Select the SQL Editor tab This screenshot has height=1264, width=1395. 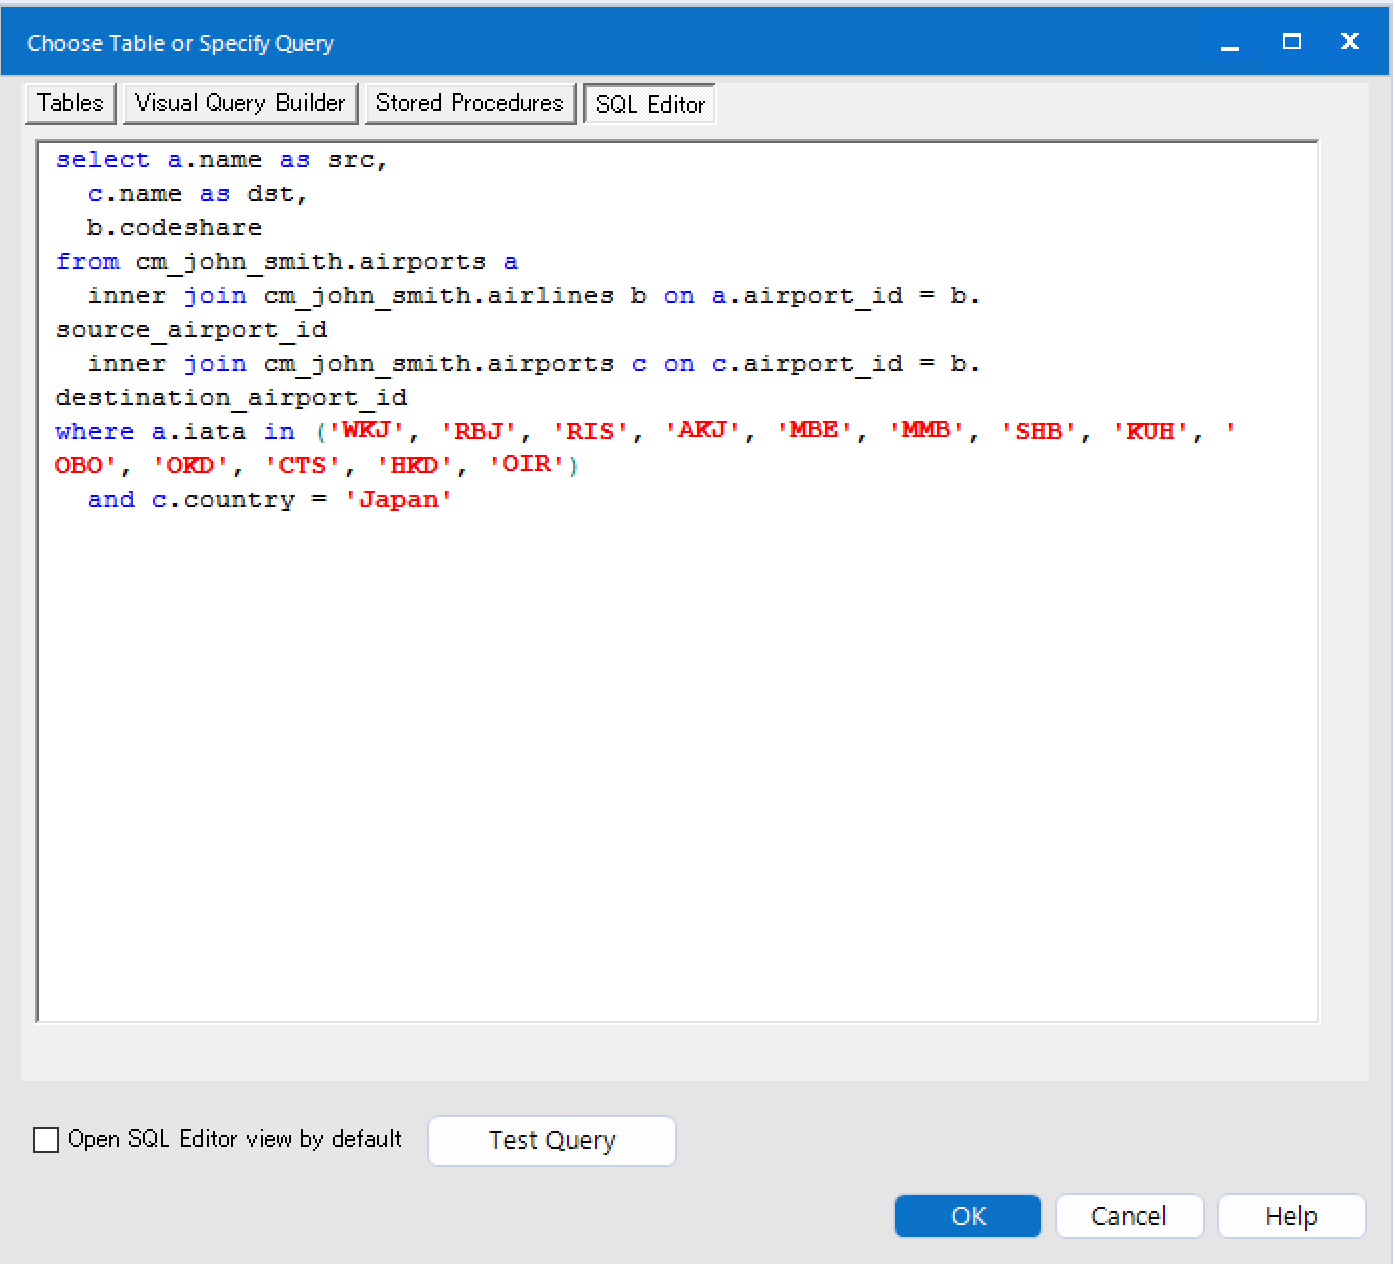coord(649,103)
